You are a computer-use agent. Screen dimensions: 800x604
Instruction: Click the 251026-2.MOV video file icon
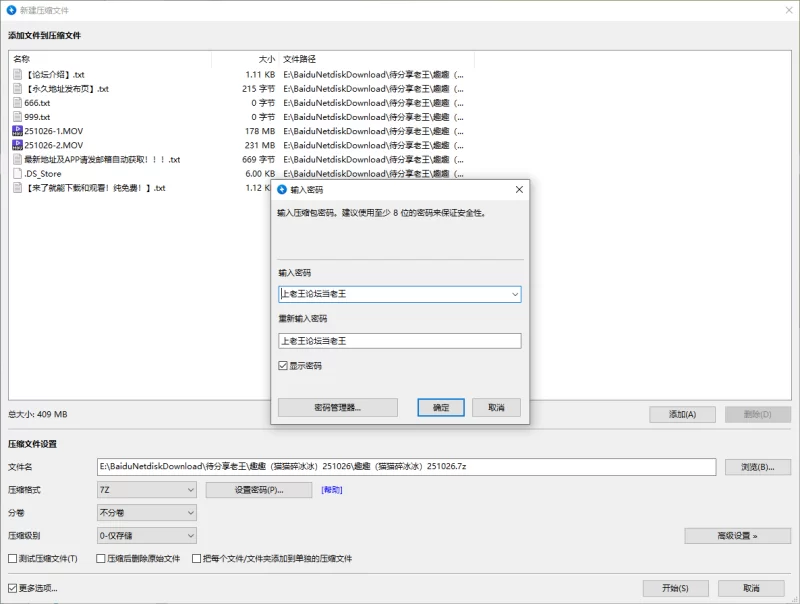pos(16,145)
